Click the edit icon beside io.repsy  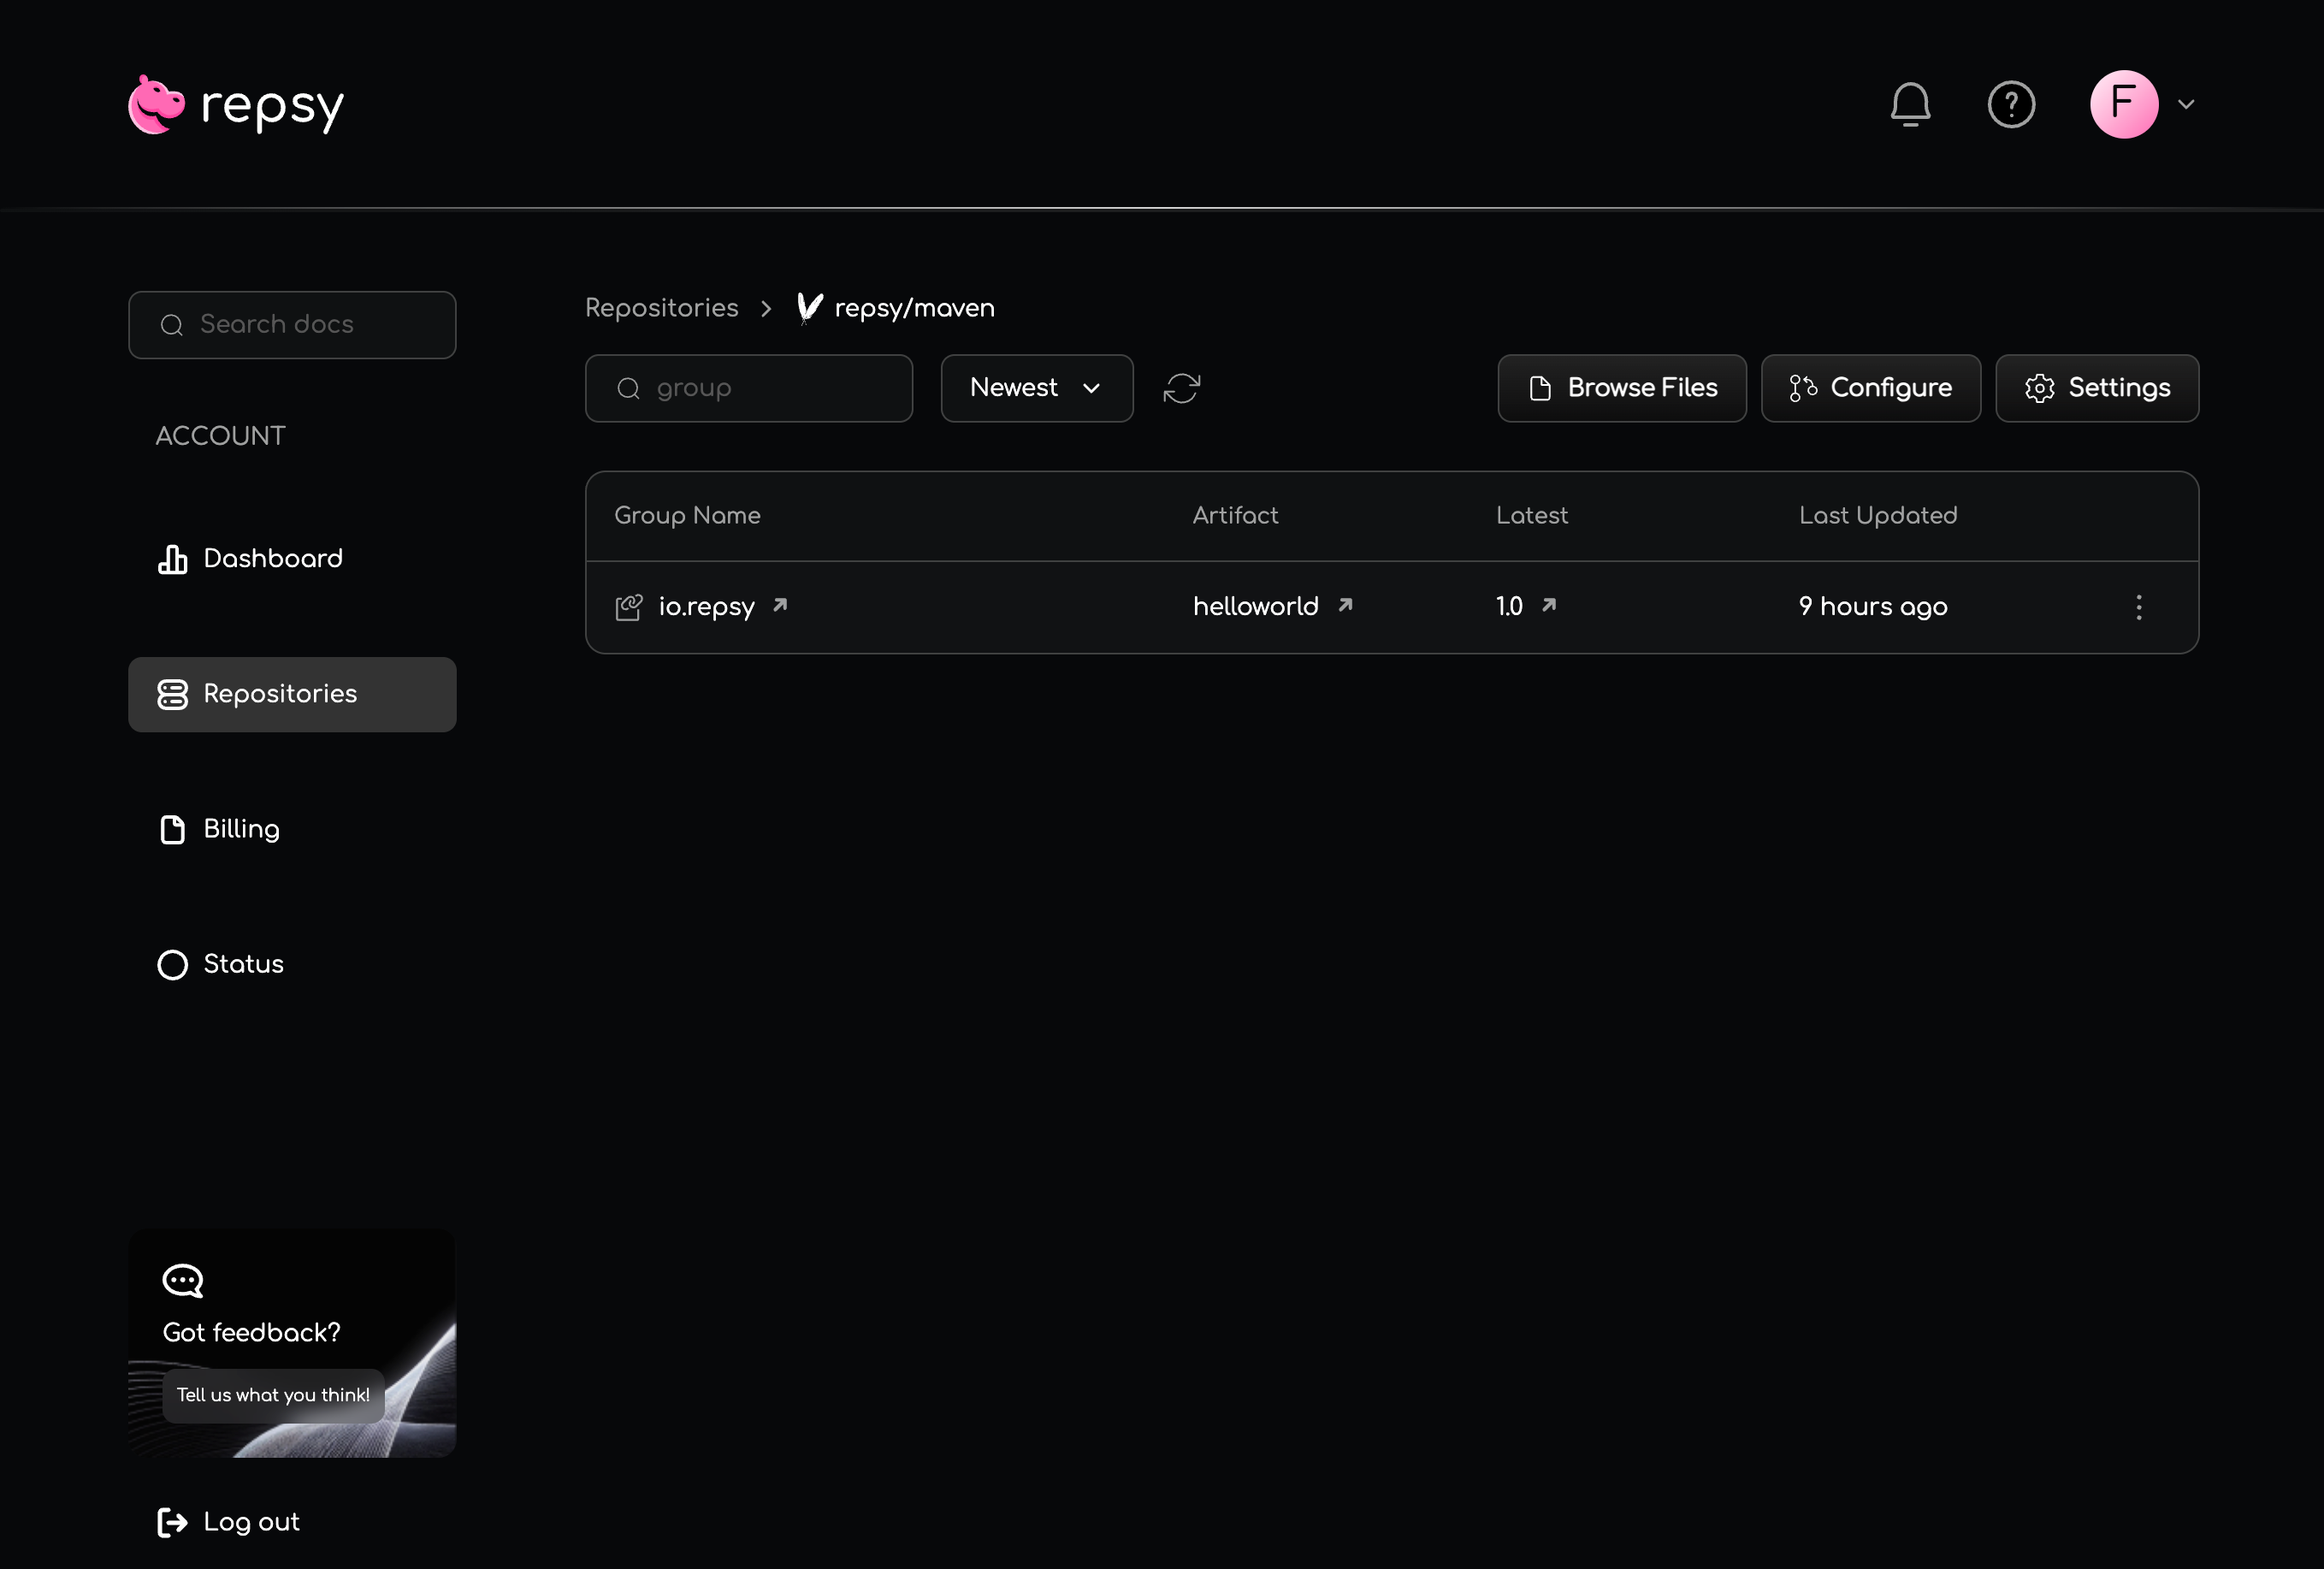(628, 607)
